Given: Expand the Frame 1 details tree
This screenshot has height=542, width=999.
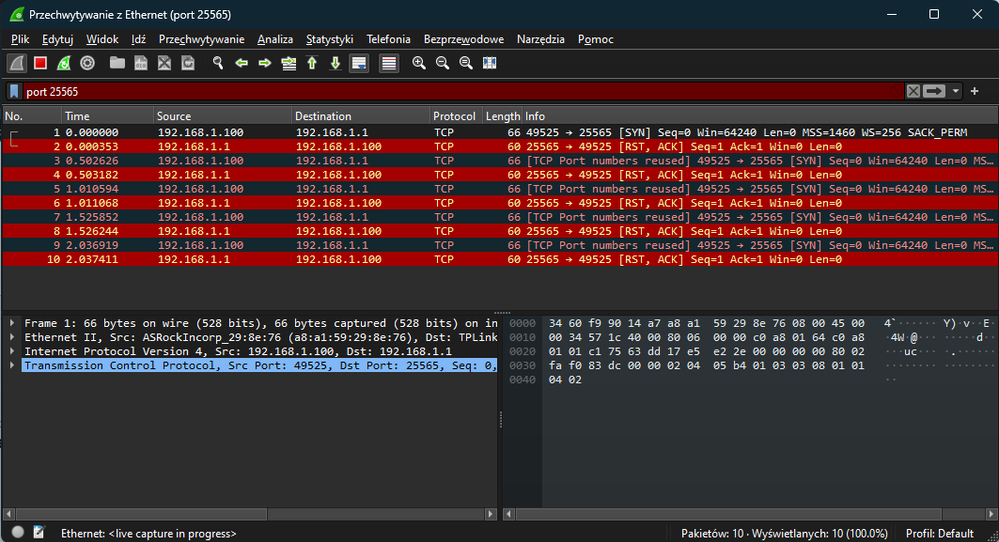Looking at the screenshot, I should 12,323.
